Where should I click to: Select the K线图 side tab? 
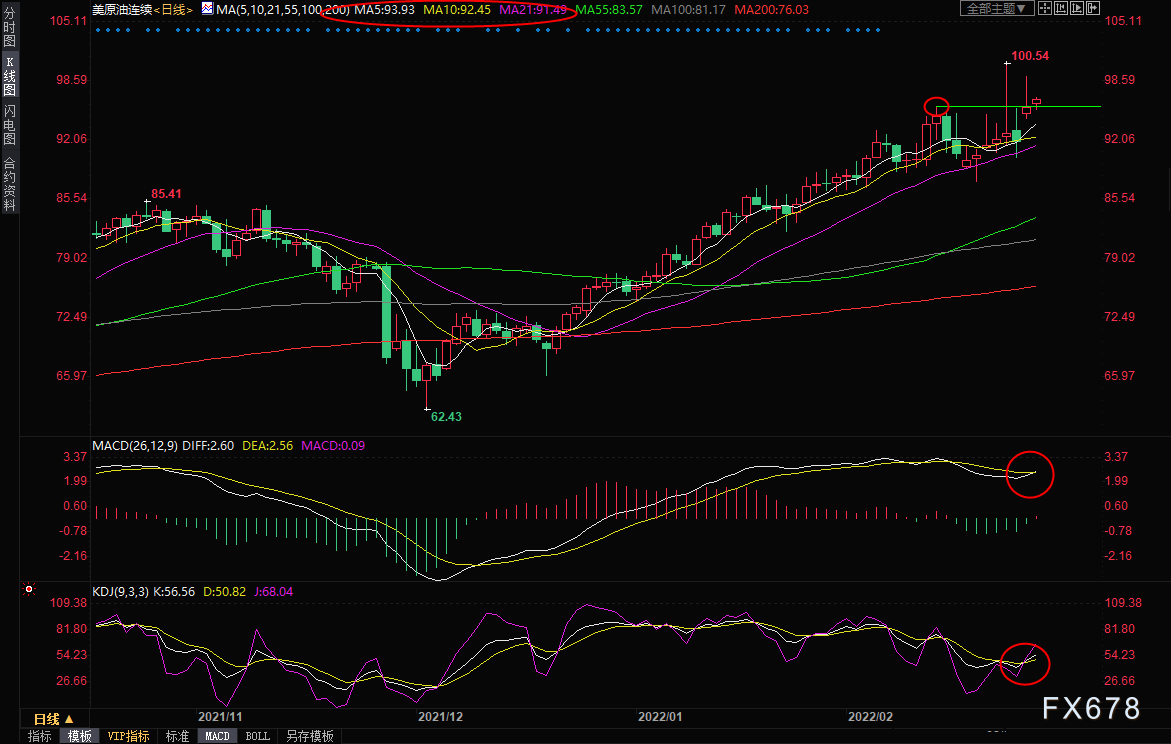tap(10, 75)
